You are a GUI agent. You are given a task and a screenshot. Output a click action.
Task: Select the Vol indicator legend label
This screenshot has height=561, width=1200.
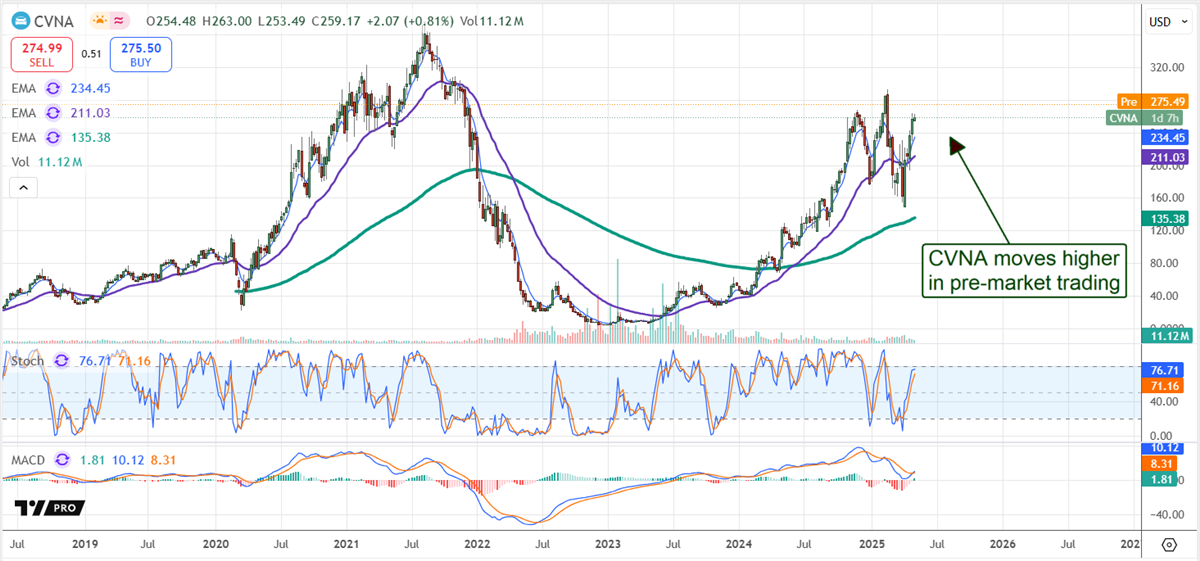tap(19, 161)
